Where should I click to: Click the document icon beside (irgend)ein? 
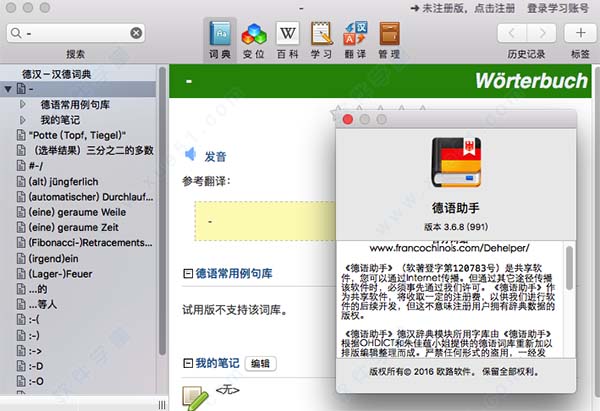click(x=21, y=259)
